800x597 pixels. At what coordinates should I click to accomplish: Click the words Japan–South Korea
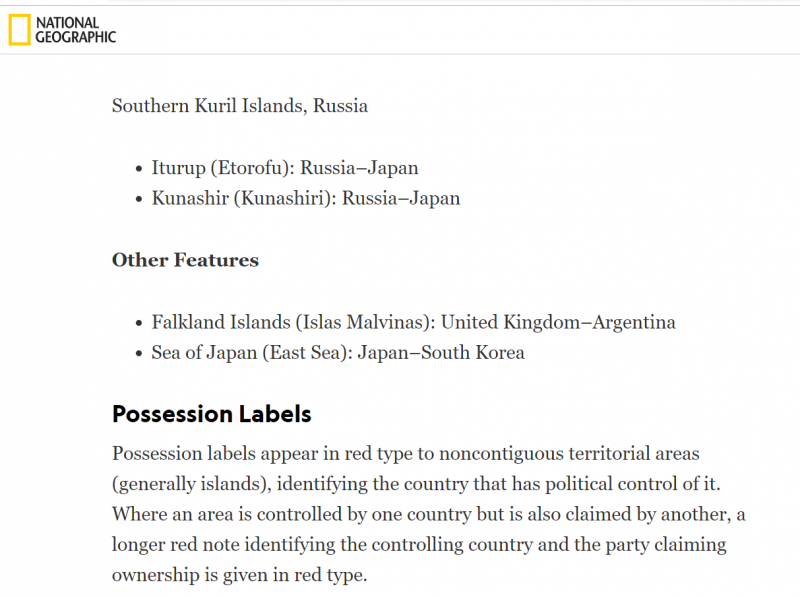point(441,353)
